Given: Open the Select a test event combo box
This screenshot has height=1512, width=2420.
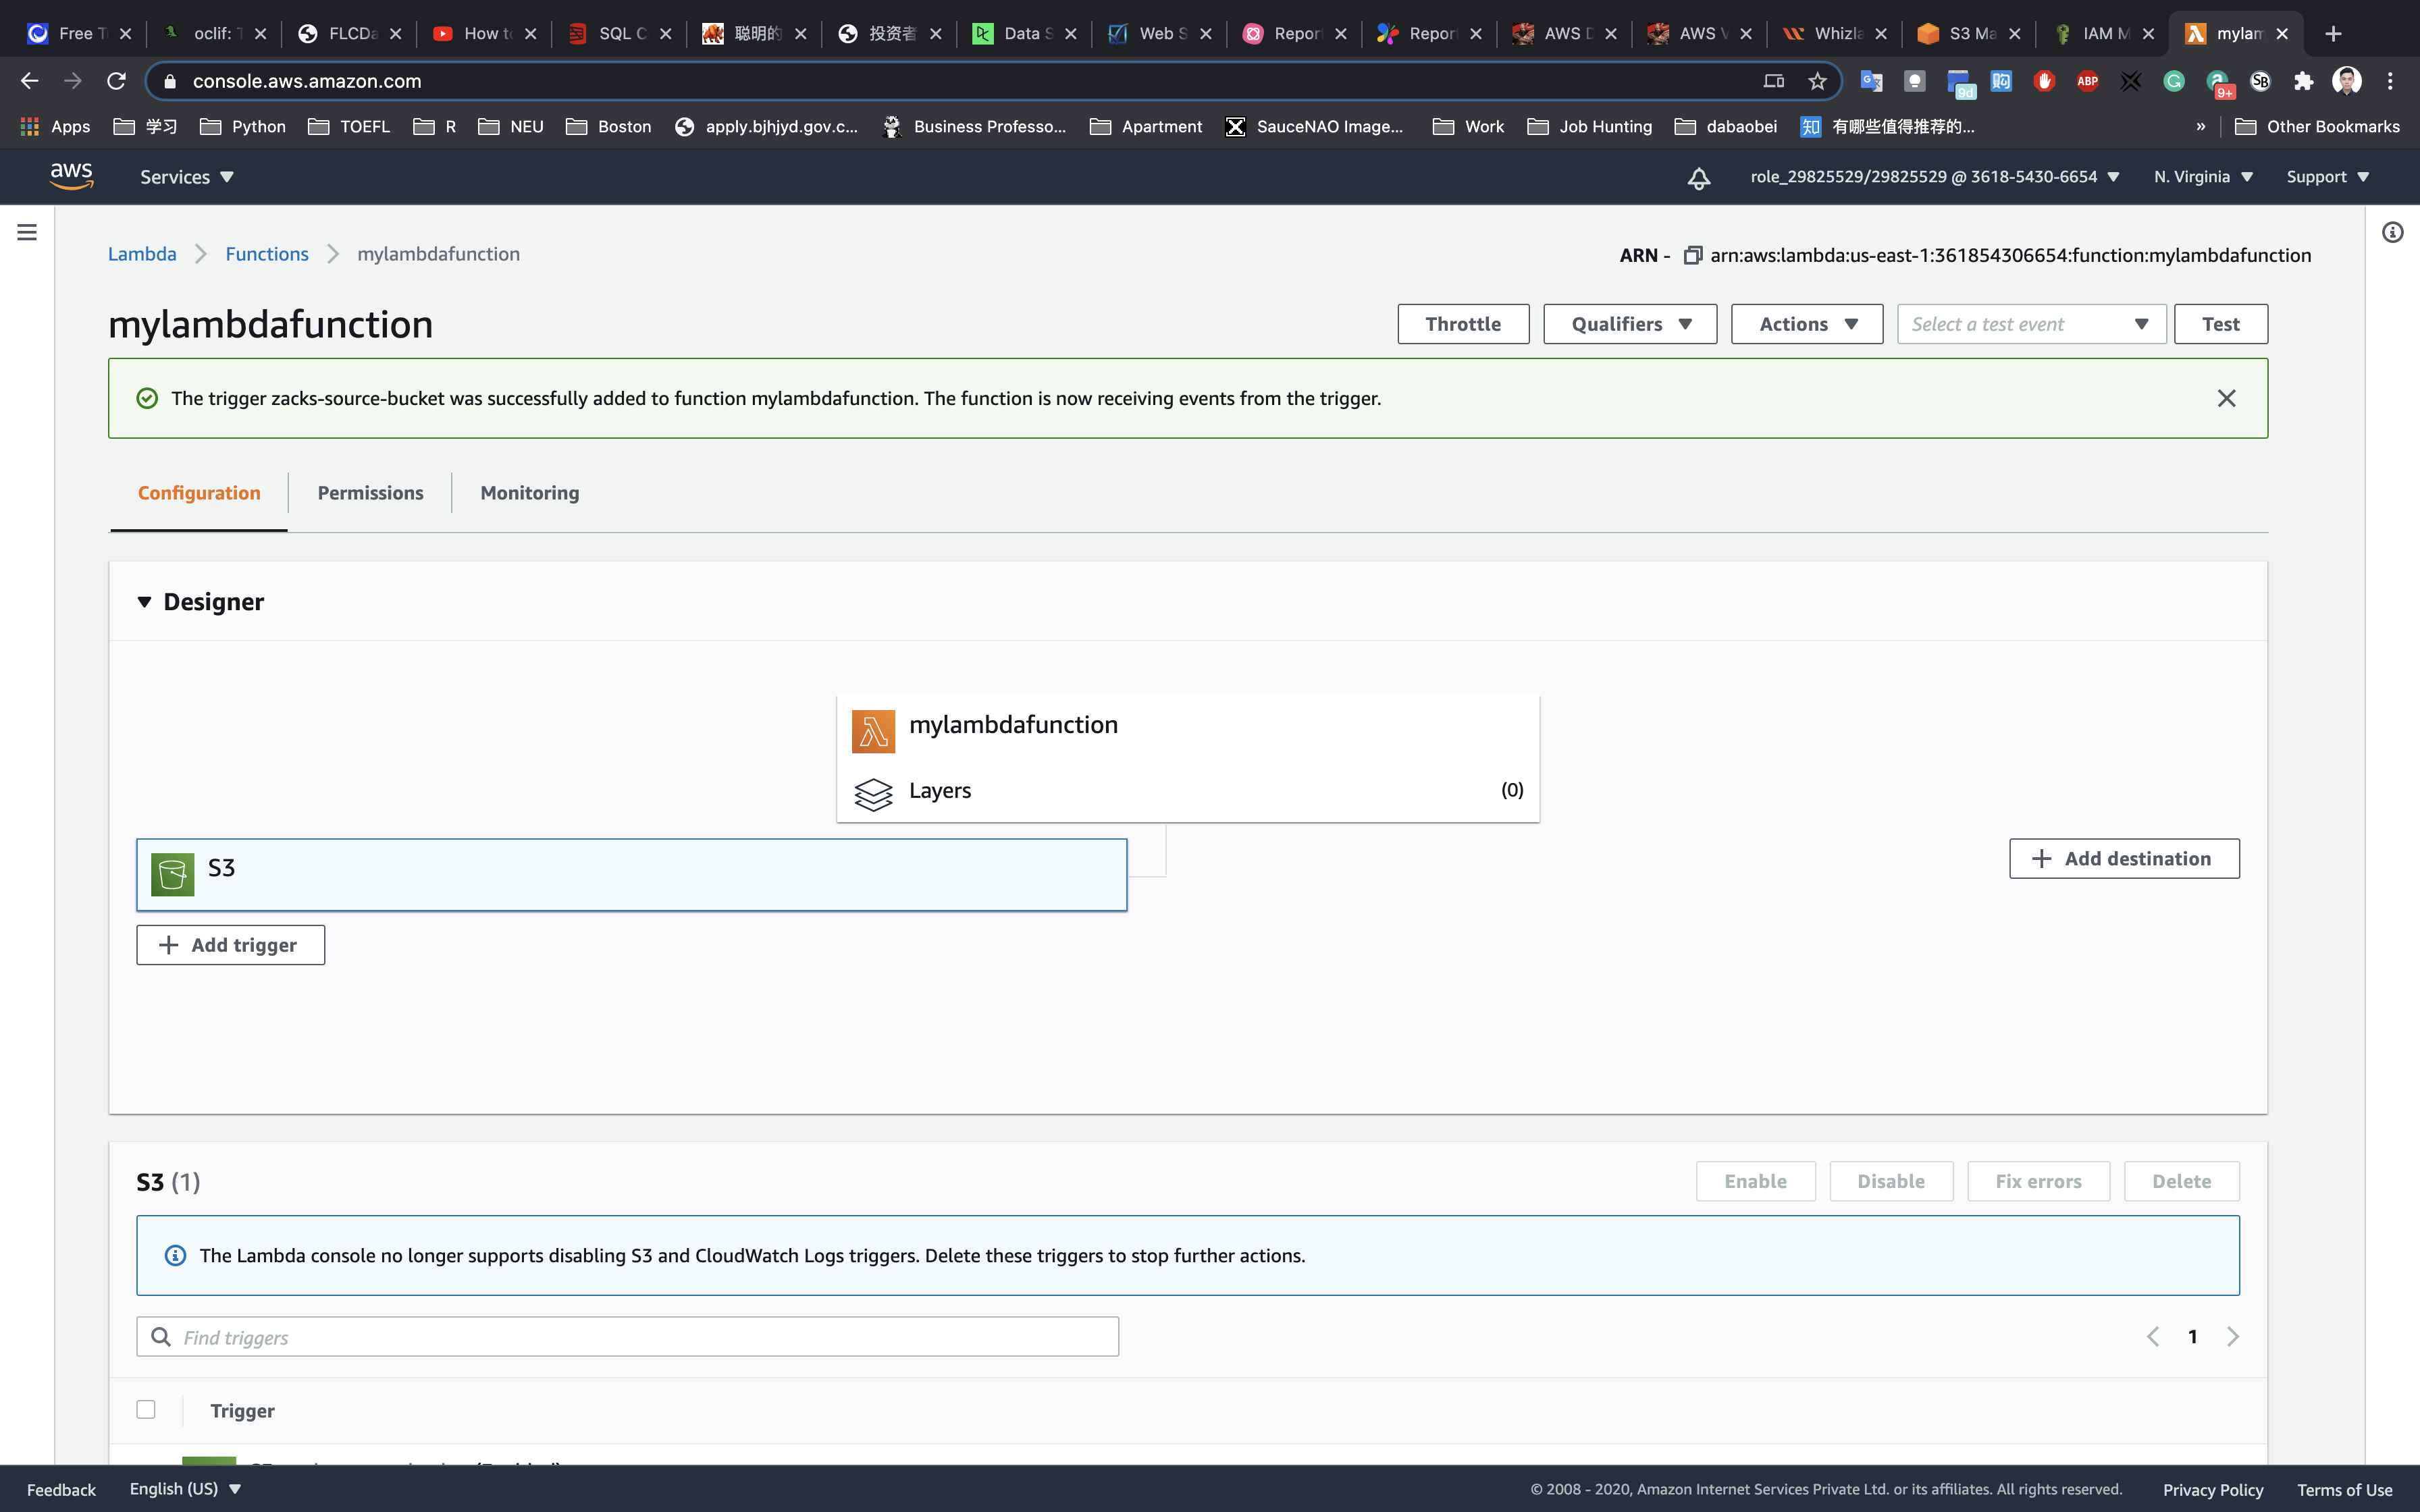Looking at the screenshot, I should point(2030,324).
